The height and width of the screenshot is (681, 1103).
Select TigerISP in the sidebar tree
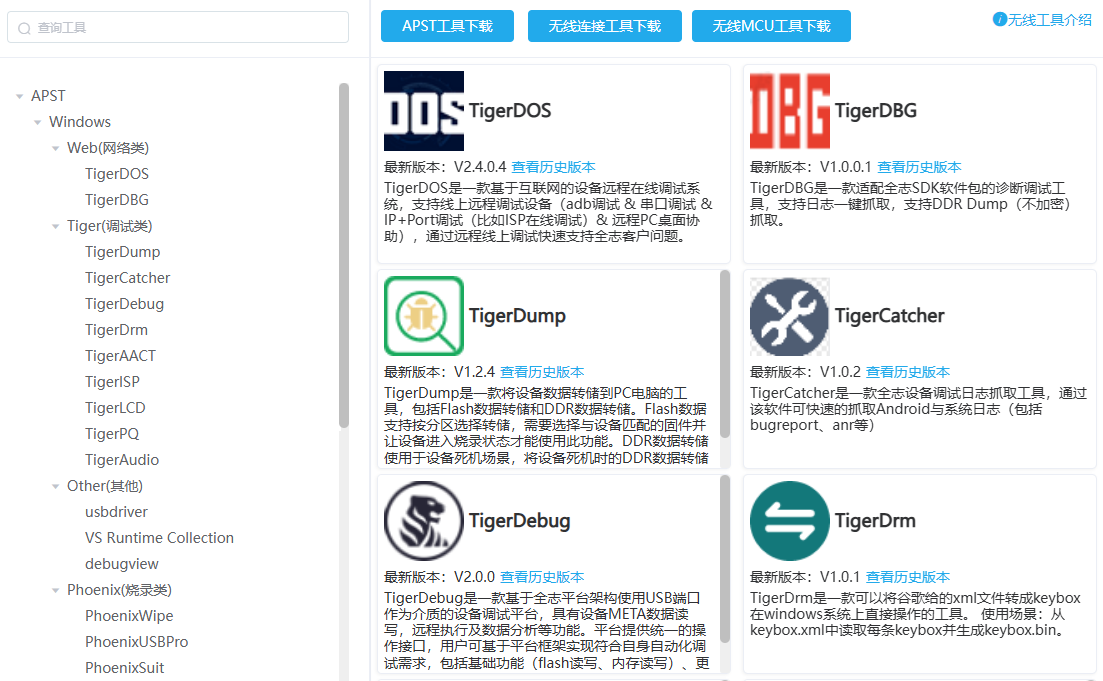coord(112,382)
